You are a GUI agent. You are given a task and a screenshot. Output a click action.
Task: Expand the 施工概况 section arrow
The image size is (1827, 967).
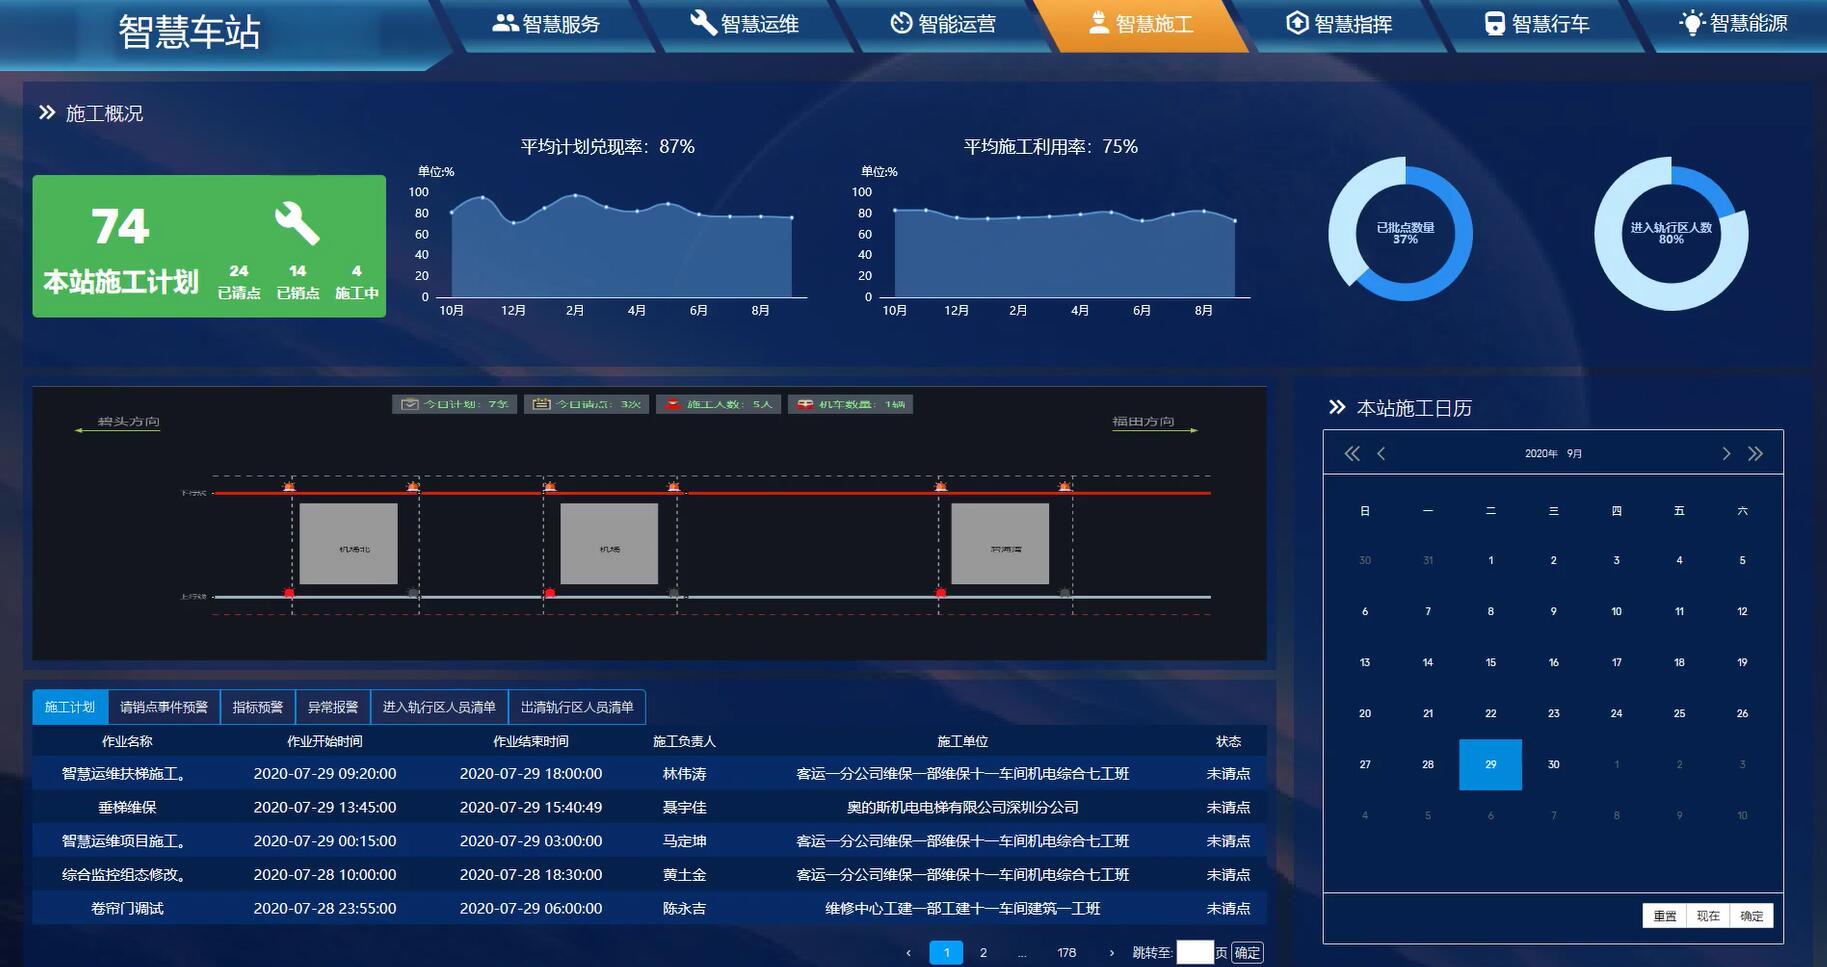[x=46, y=112]
